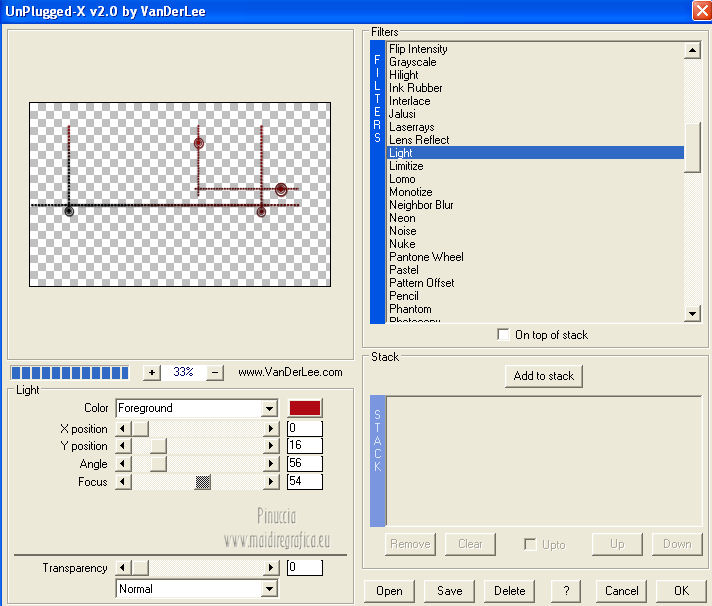Image resolution: width=712 pixels, height=606 pixels.
Task: Click the Add to stack button
Action: click(x=543, y=376)
